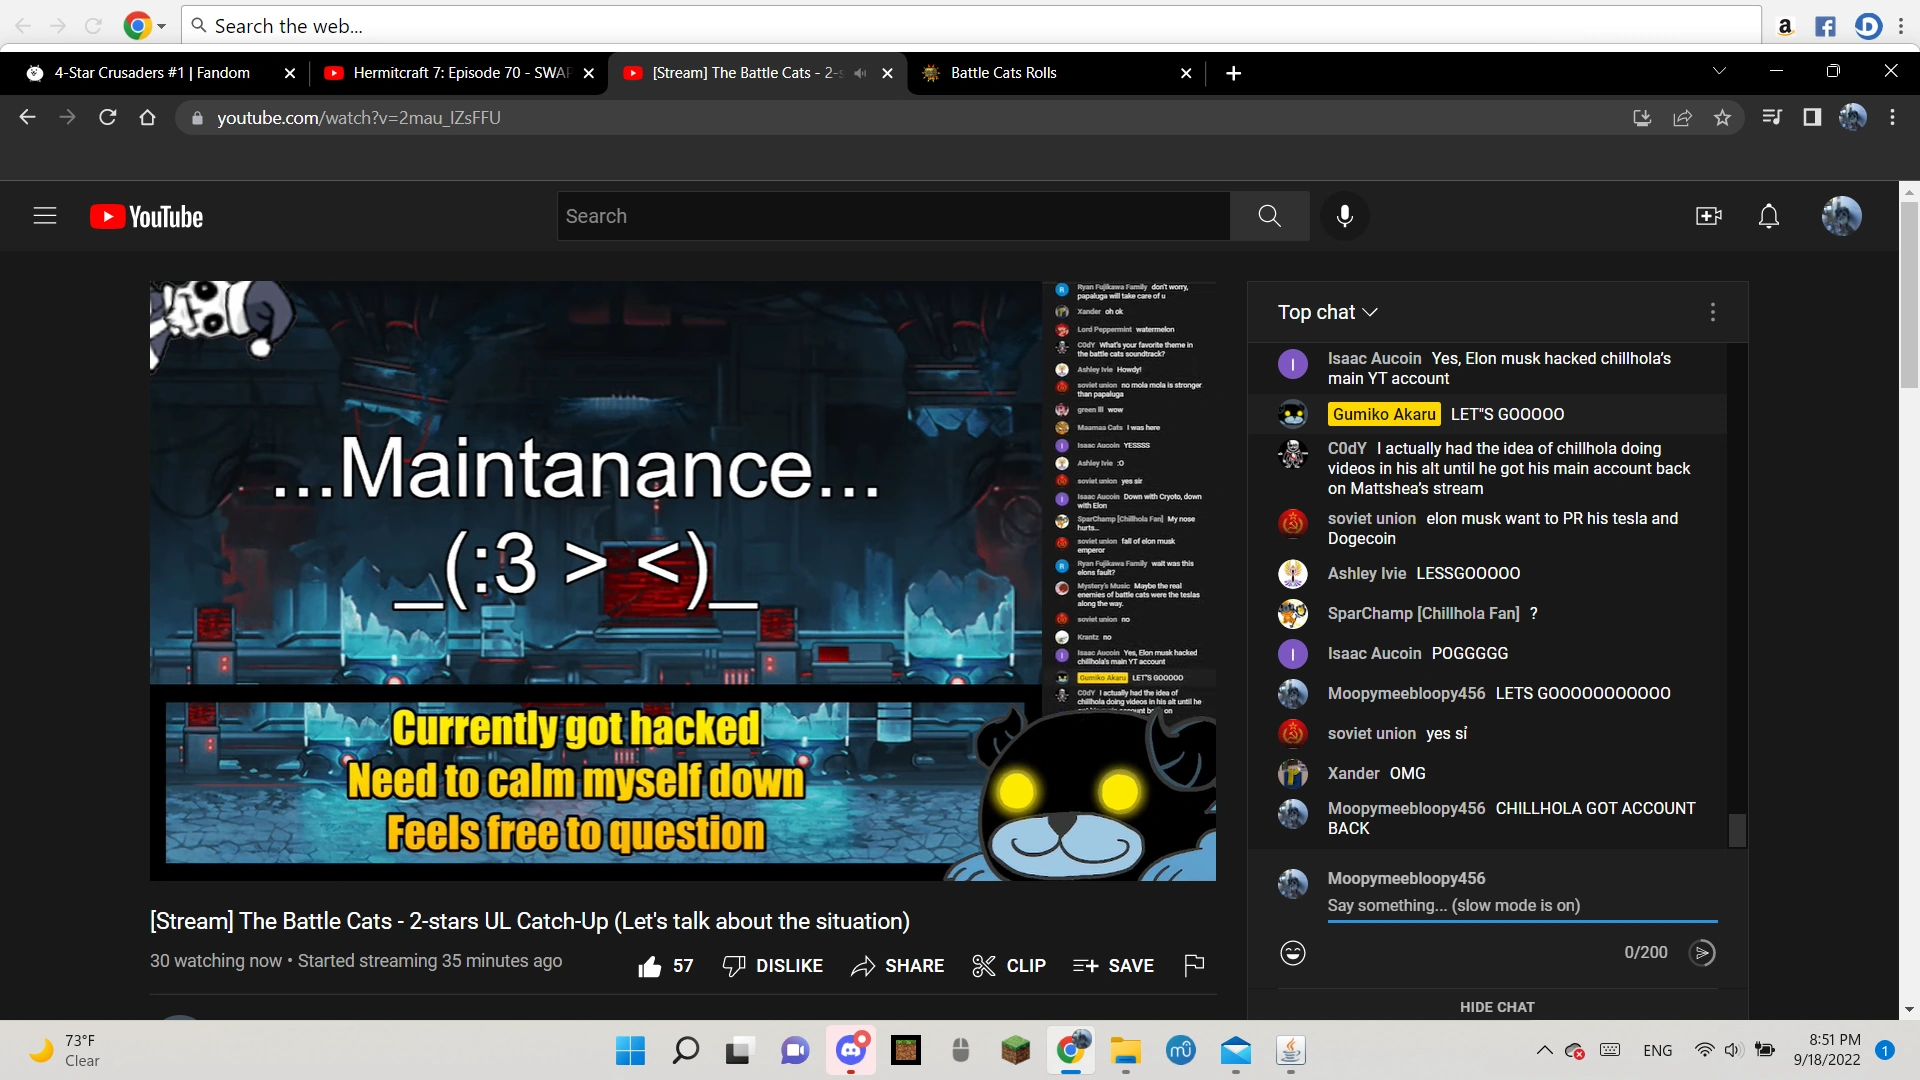
Task: Open the chat three-dot options menu
Action: click(x=1712, y=312)
